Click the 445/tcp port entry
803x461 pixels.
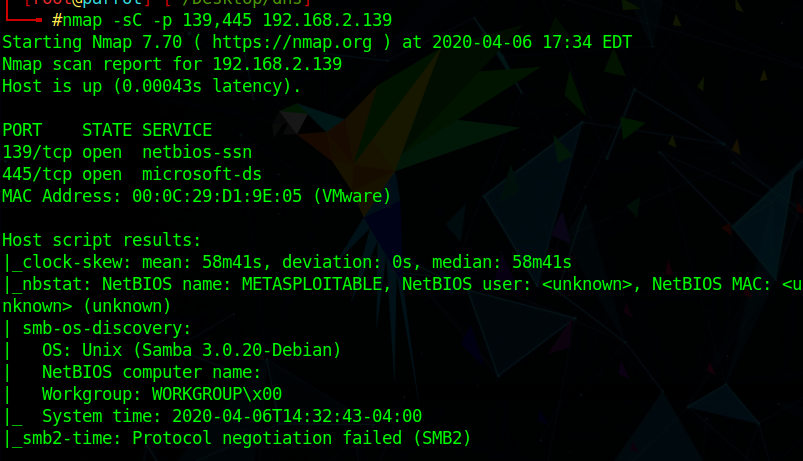(x=37, y=175)
